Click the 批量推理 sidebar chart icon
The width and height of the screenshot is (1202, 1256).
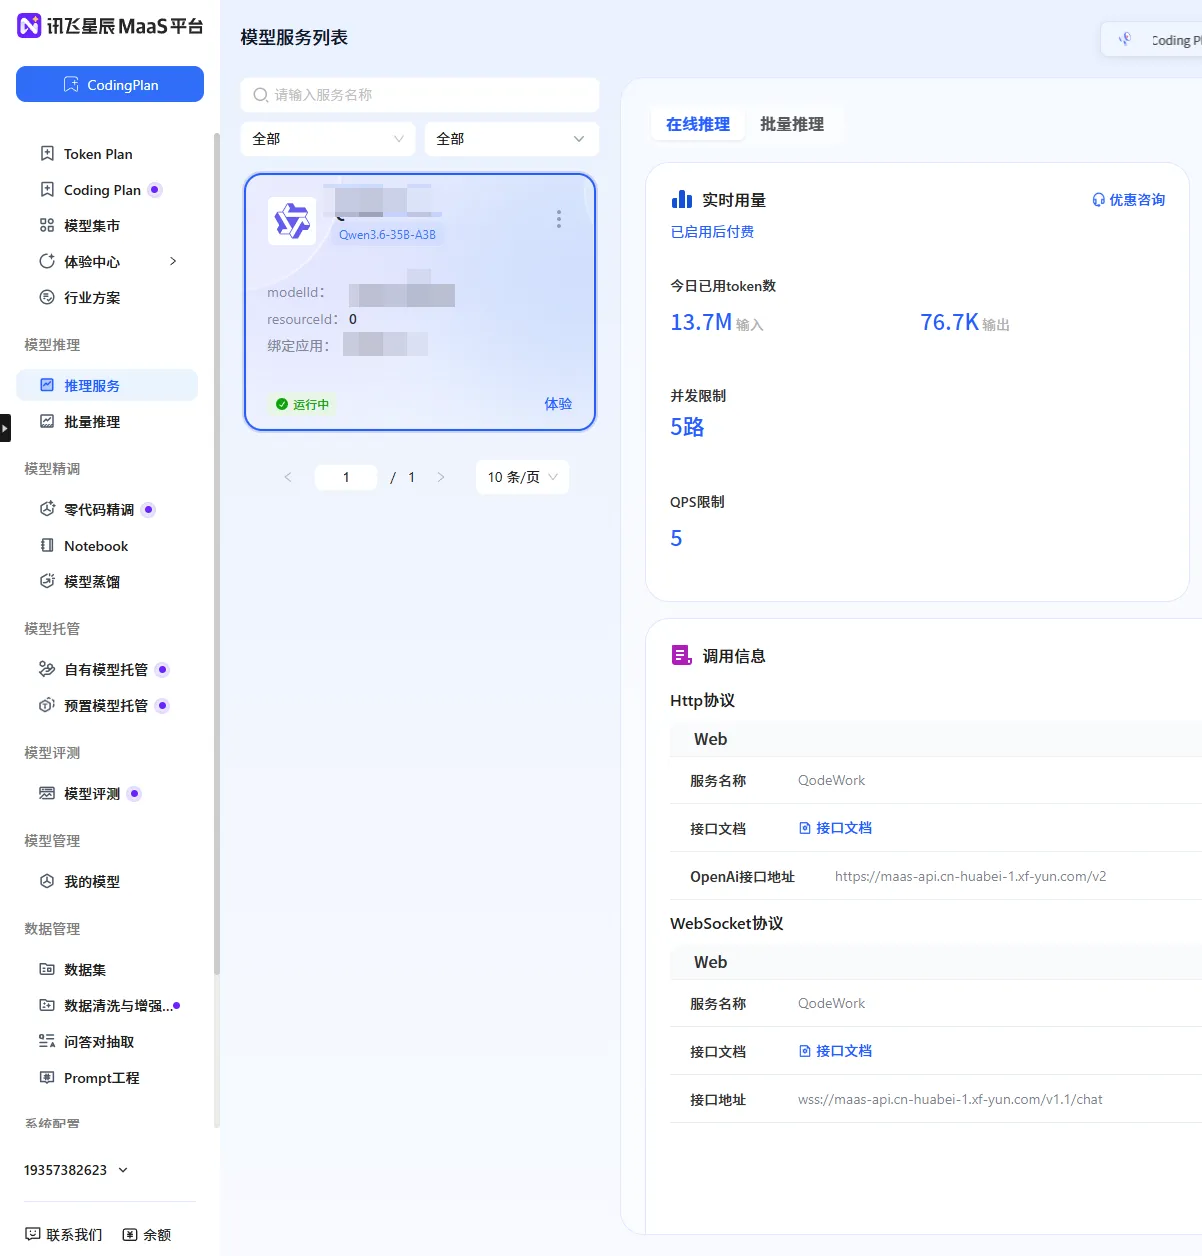pos(47,422)
